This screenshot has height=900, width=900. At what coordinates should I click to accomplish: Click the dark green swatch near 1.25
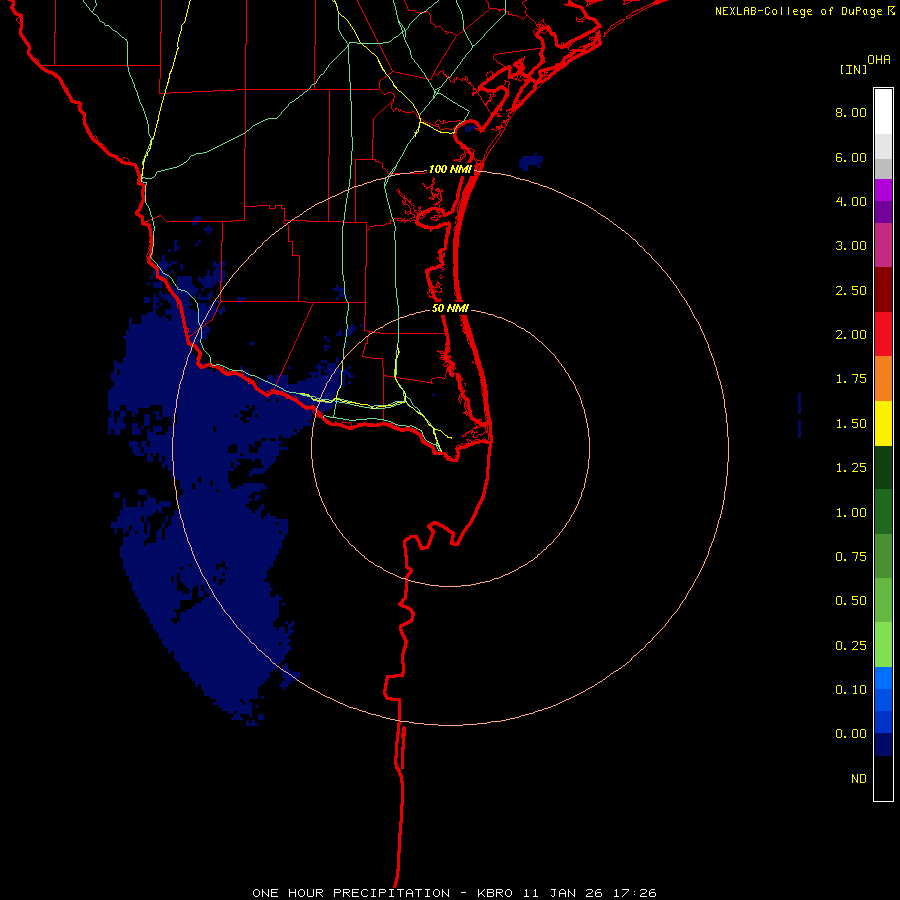883,467
